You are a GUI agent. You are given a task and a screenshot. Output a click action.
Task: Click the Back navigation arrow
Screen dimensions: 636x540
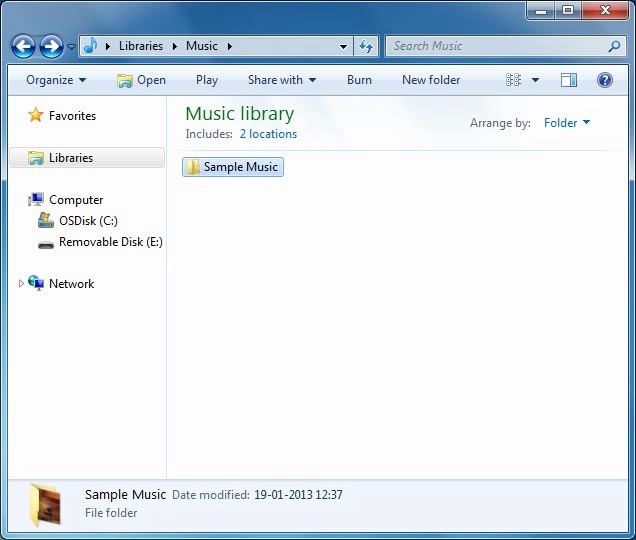23,46
